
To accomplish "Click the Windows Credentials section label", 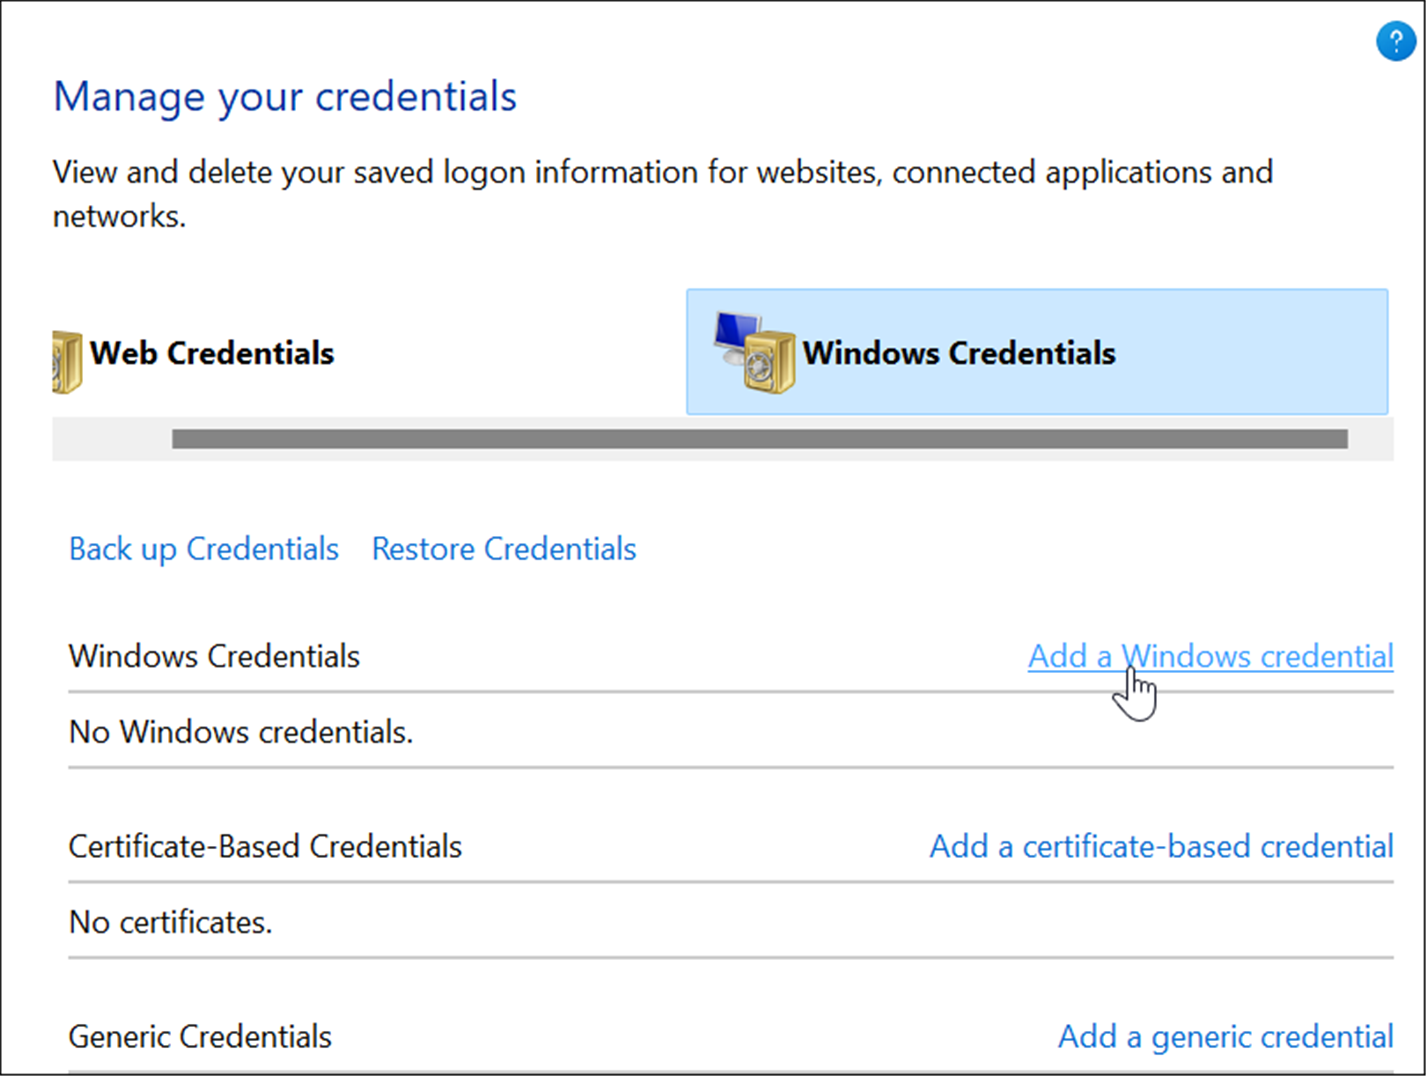I will (214, 656).
